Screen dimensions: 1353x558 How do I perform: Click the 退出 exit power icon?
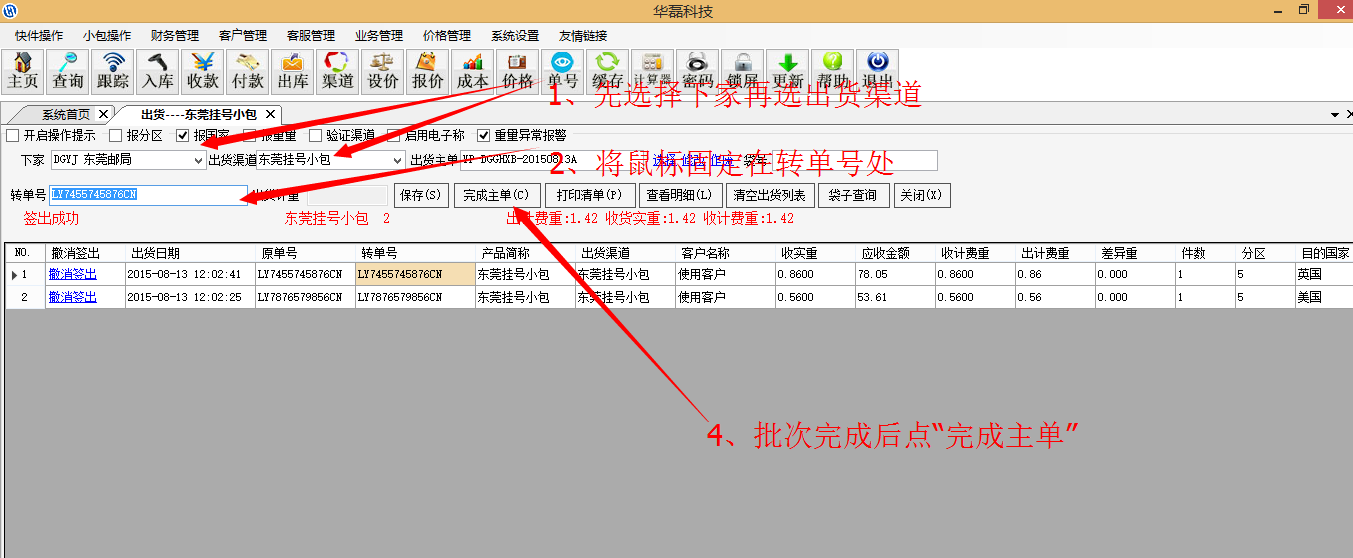click(x=877, y=71)
